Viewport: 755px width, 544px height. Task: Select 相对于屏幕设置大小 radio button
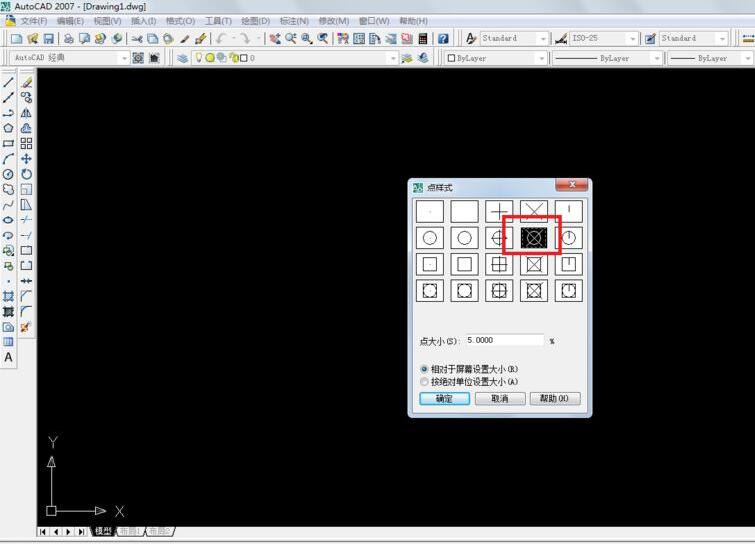424,369
